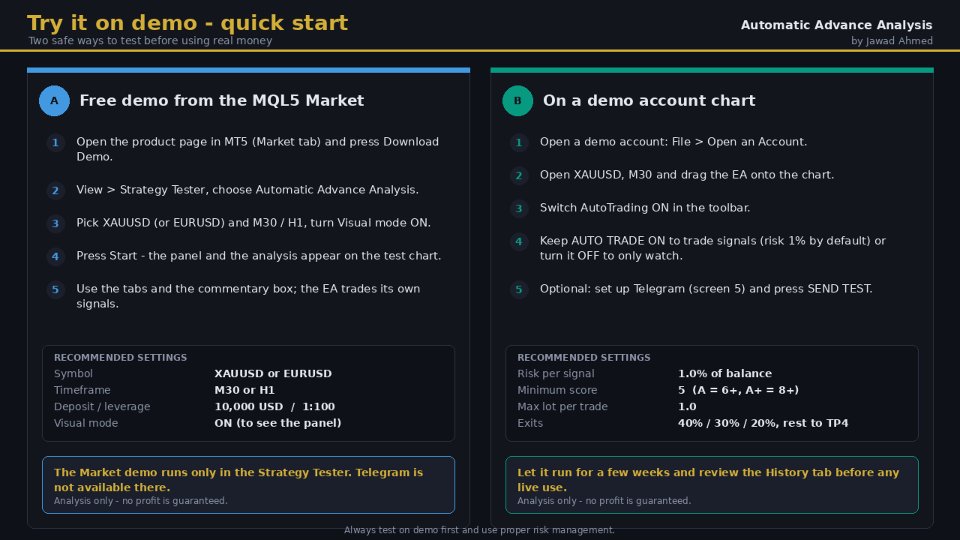Click the author line "by Jawad Ahmed"
The width and height of the screenshot is (960, 540).
tap(891, 41)
